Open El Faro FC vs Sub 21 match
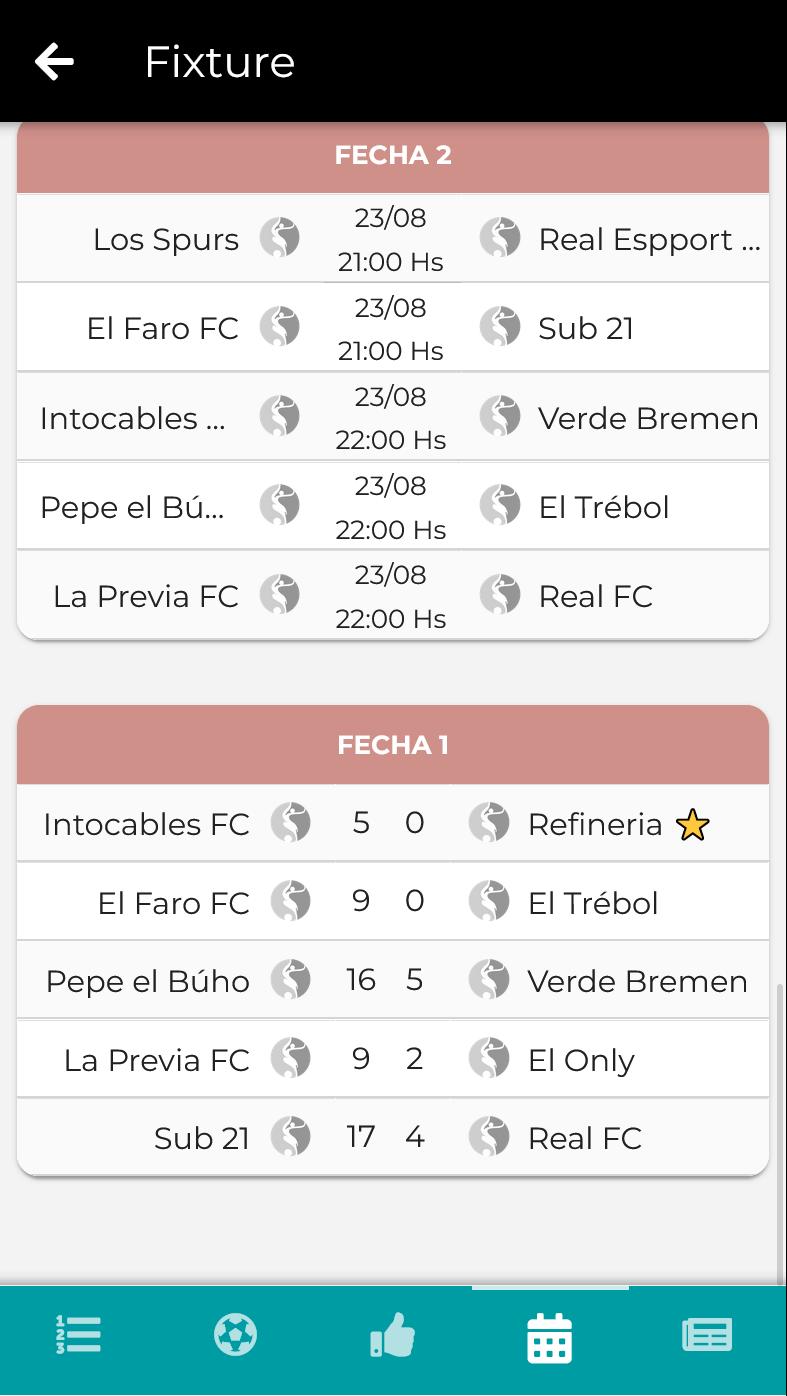787x1396 pixels. (x=393, y=328)
